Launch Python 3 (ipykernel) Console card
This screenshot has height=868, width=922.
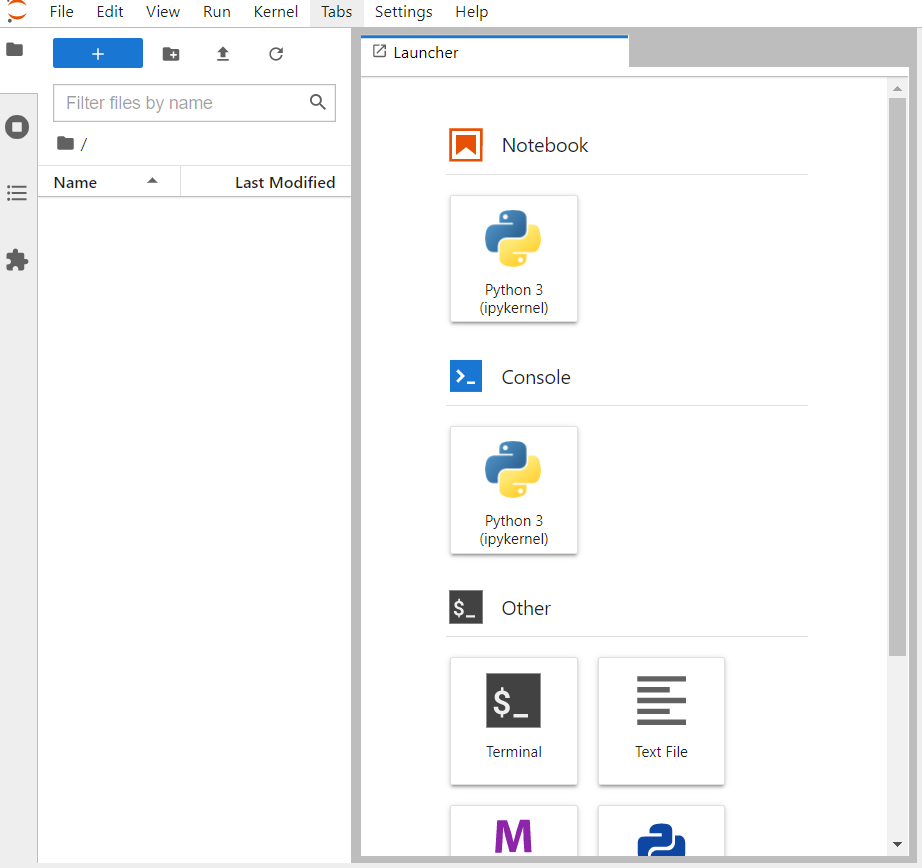click(x=513, y=490)
